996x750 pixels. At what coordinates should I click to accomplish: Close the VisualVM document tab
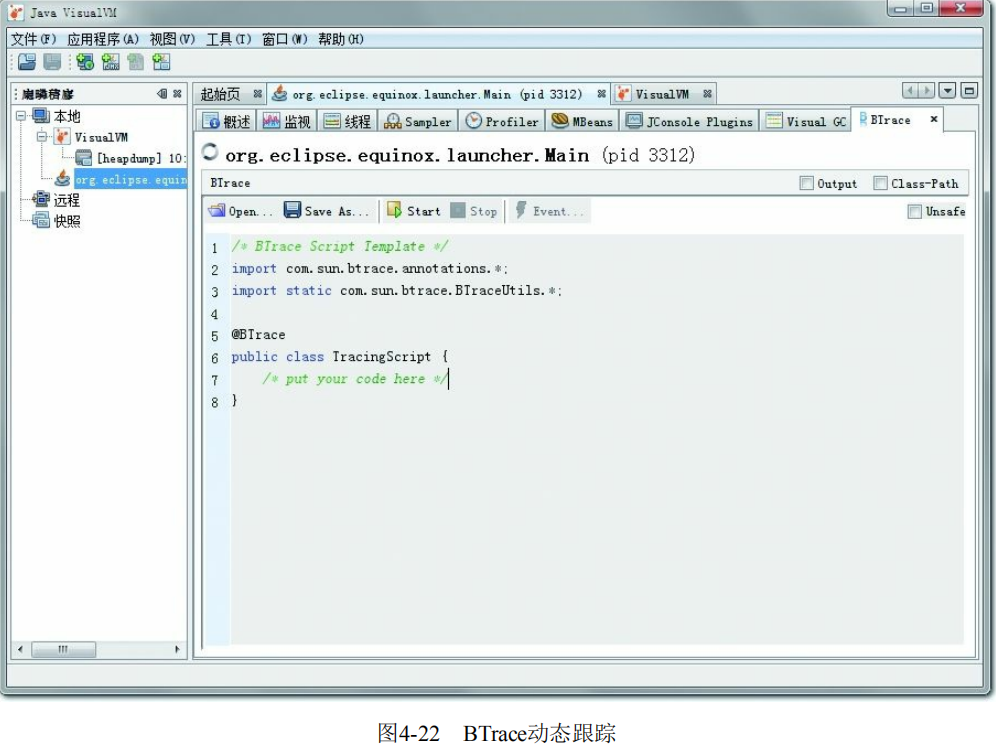coord(707,94)
